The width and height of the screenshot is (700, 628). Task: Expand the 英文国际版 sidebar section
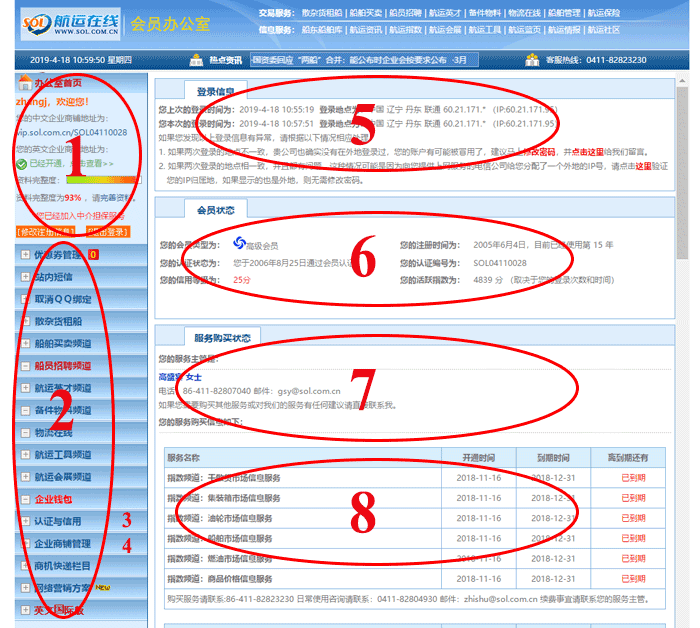click(25, 610)
